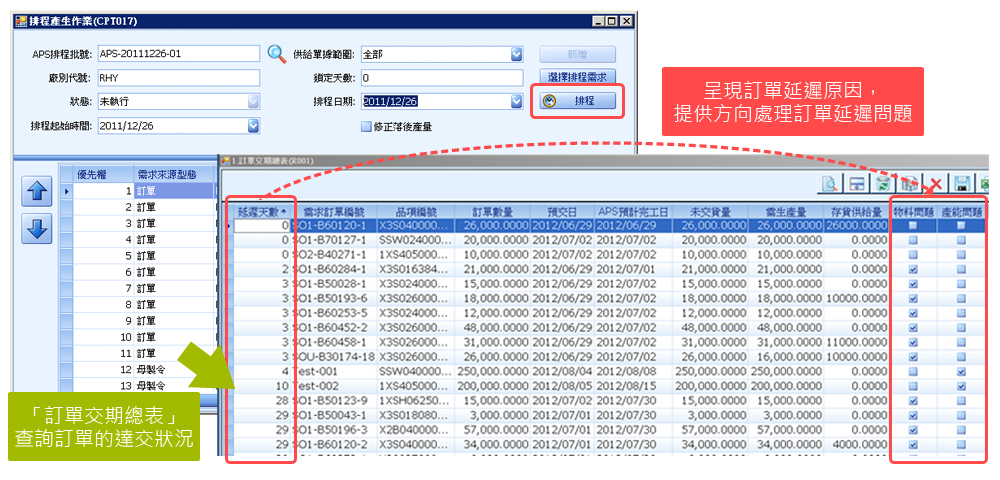
Task: Click the 選擇排程需求 button
Action: click(578, 77)
